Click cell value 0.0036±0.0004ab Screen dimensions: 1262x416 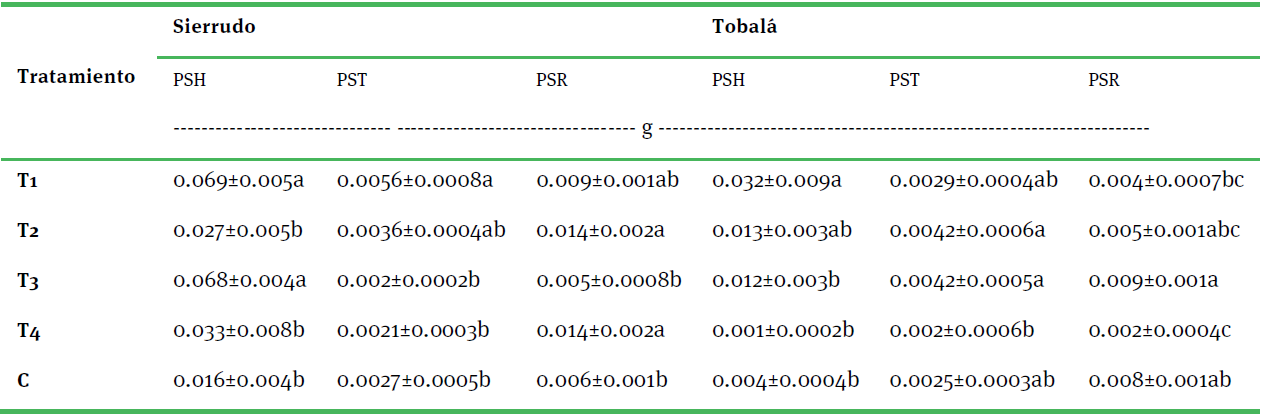tap(421, 231)
